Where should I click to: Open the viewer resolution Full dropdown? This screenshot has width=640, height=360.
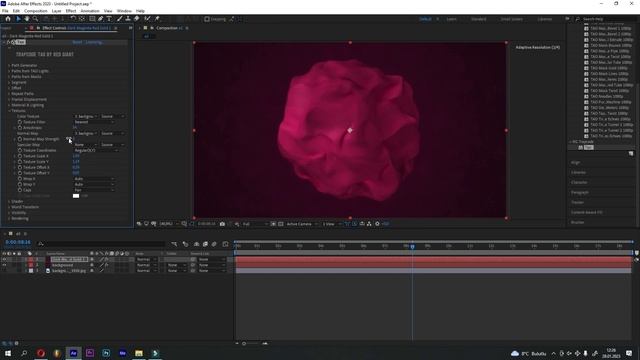tap(255, 224)
